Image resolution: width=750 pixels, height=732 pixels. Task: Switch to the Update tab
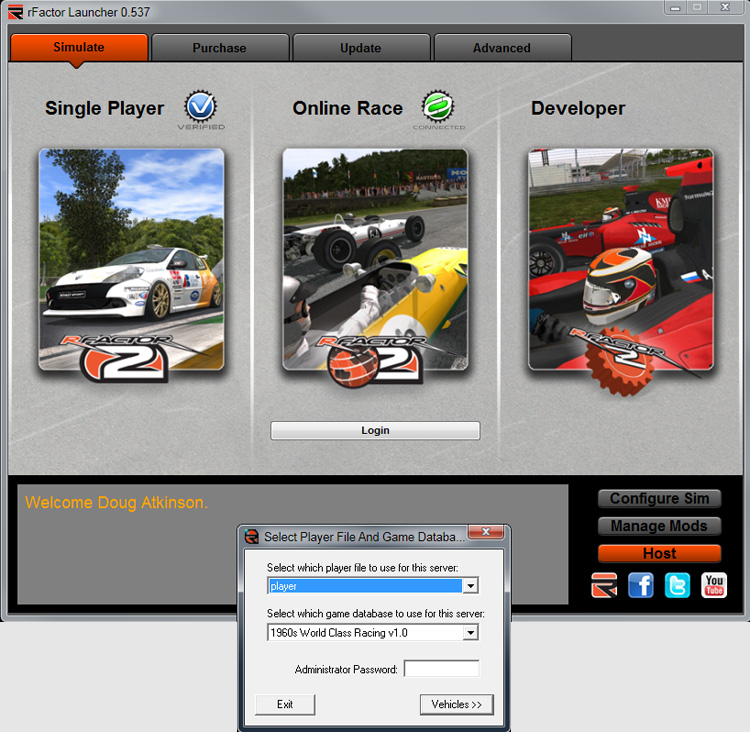tap(360, 48)
